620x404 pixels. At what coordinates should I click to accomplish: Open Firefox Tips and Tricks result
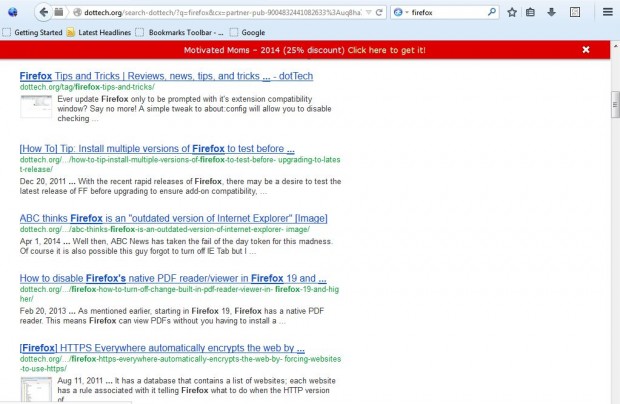(x=166, y=76)
